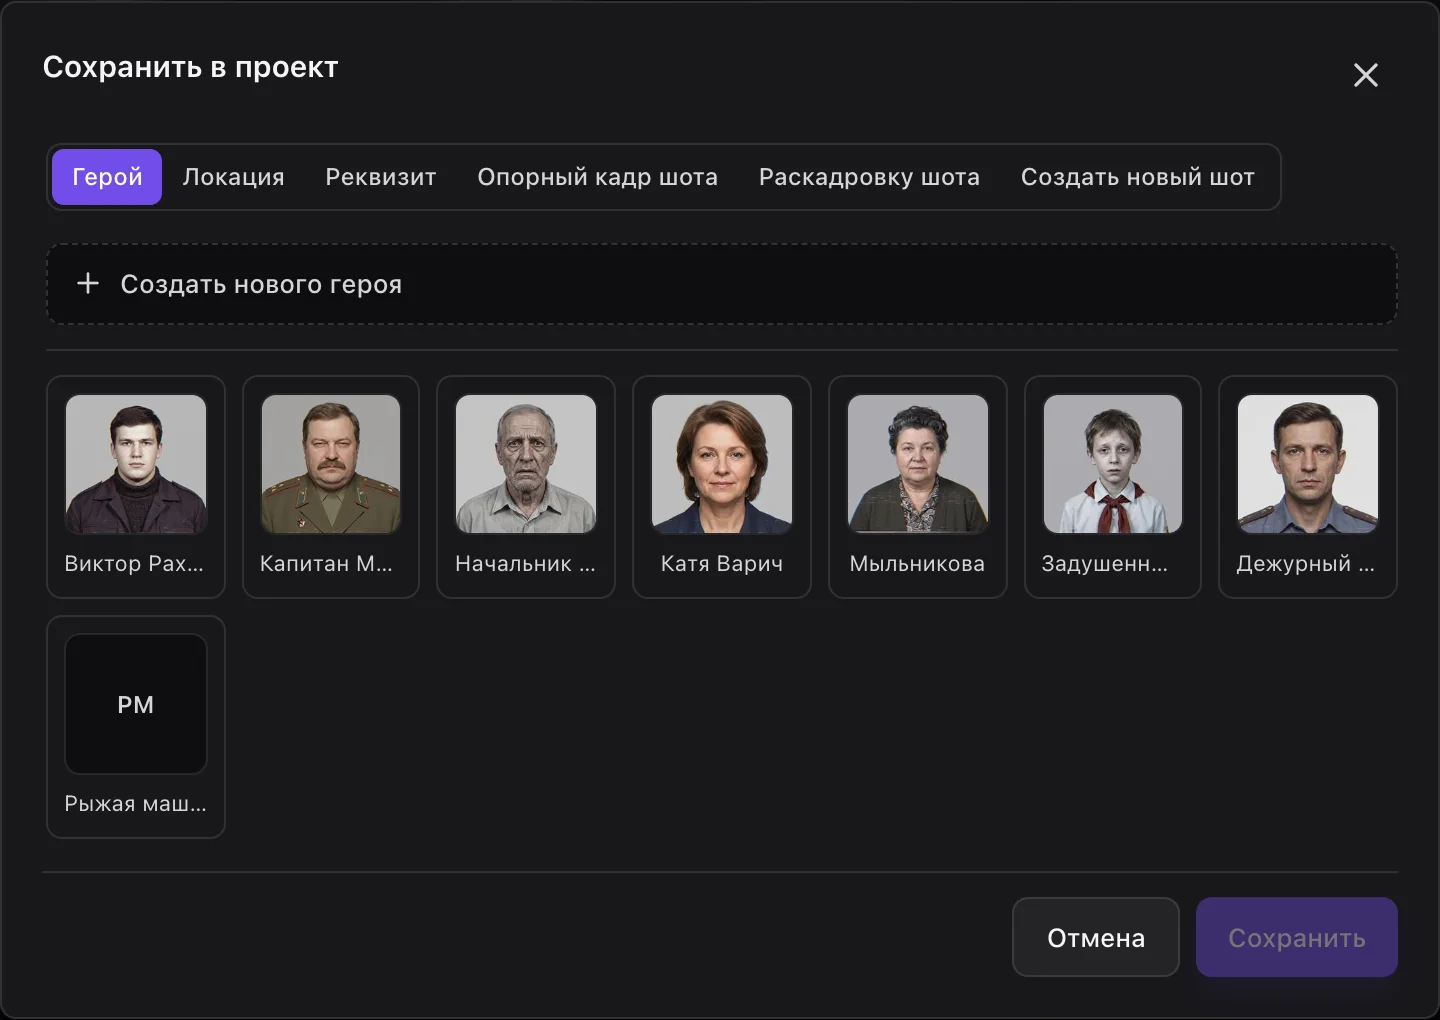Close the «Сохранить в проект» dialog
Viewport: 1440px width, 1020px height.
tap(1365, 75)
